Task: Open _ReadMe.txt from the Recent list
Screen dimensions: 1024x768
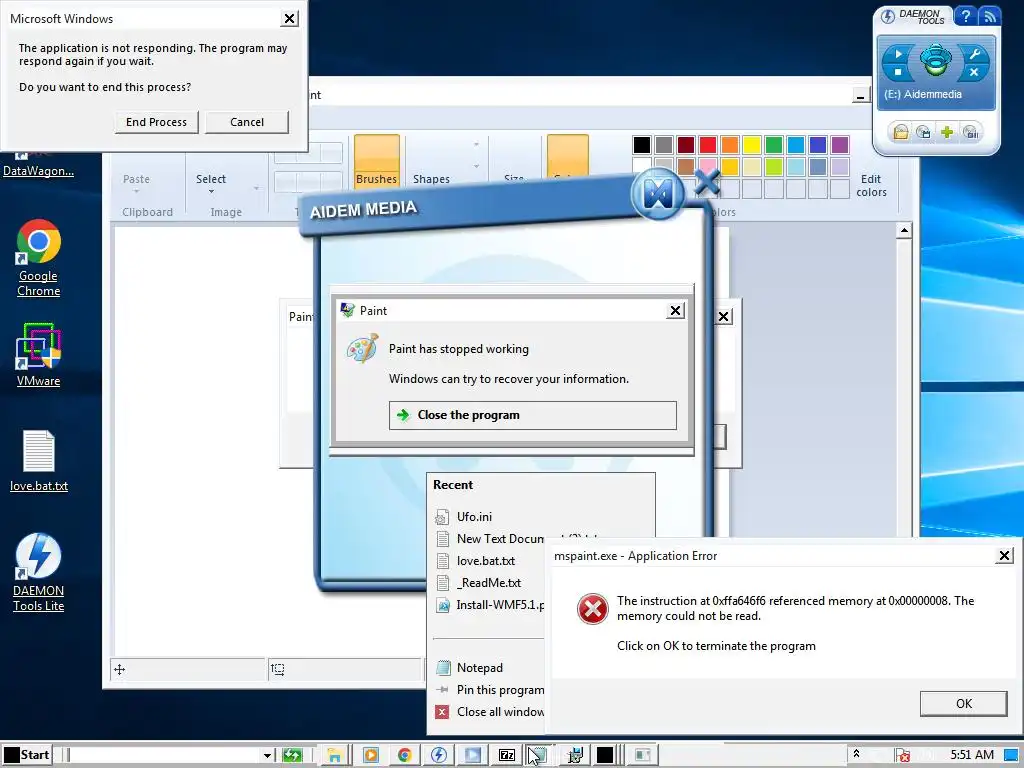Action: click(488, 583)
